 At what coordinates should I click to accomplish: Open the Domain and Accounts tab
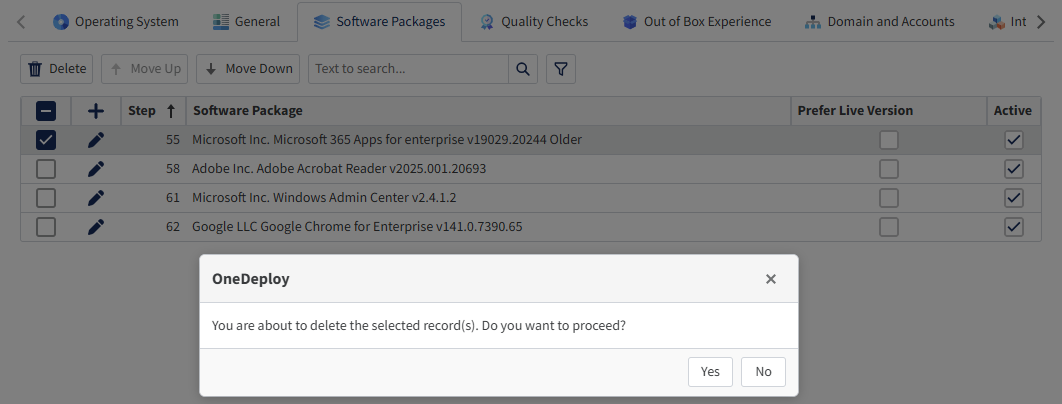point(880,21)
